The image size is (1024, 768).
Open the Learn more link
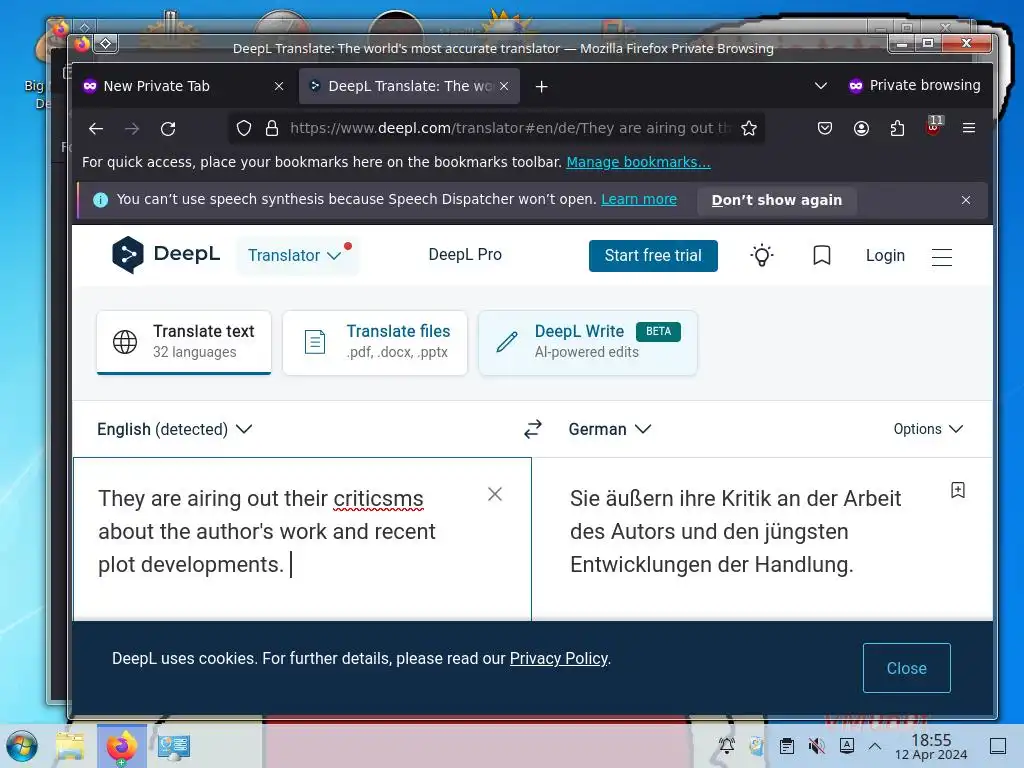[639, 199]
